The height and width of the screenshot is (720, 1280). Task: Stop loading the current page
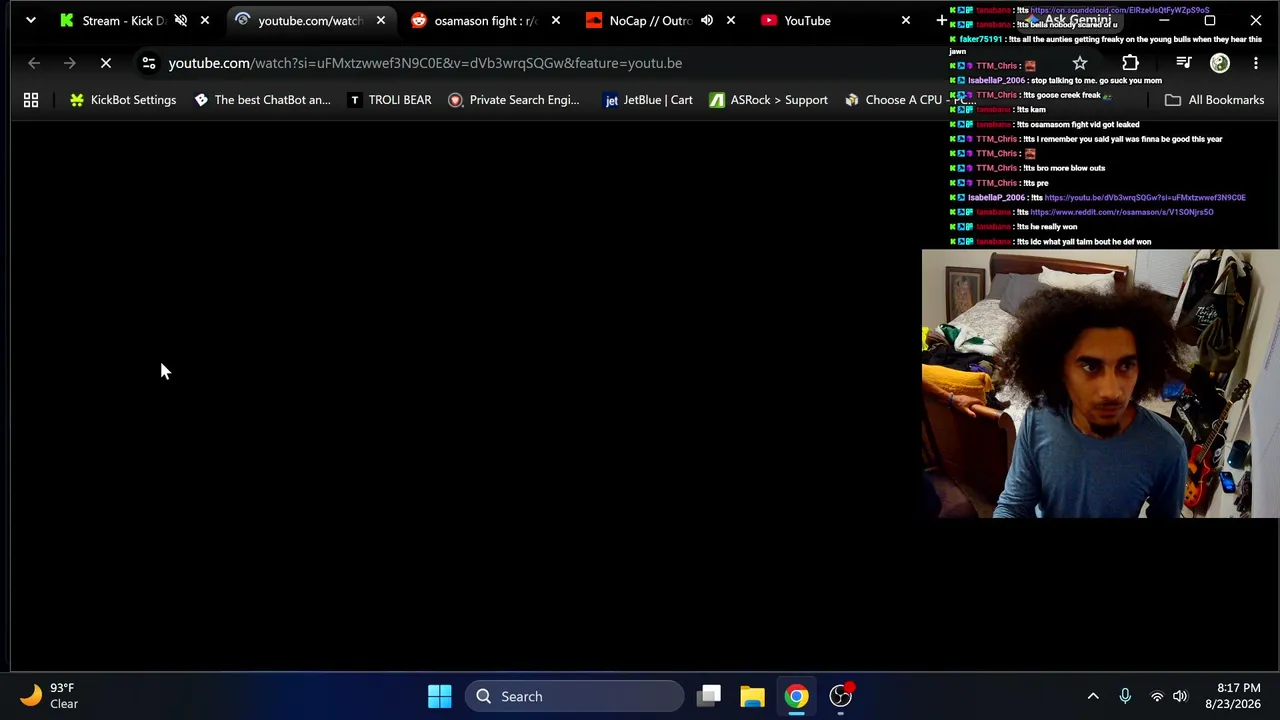coord(106,63)
